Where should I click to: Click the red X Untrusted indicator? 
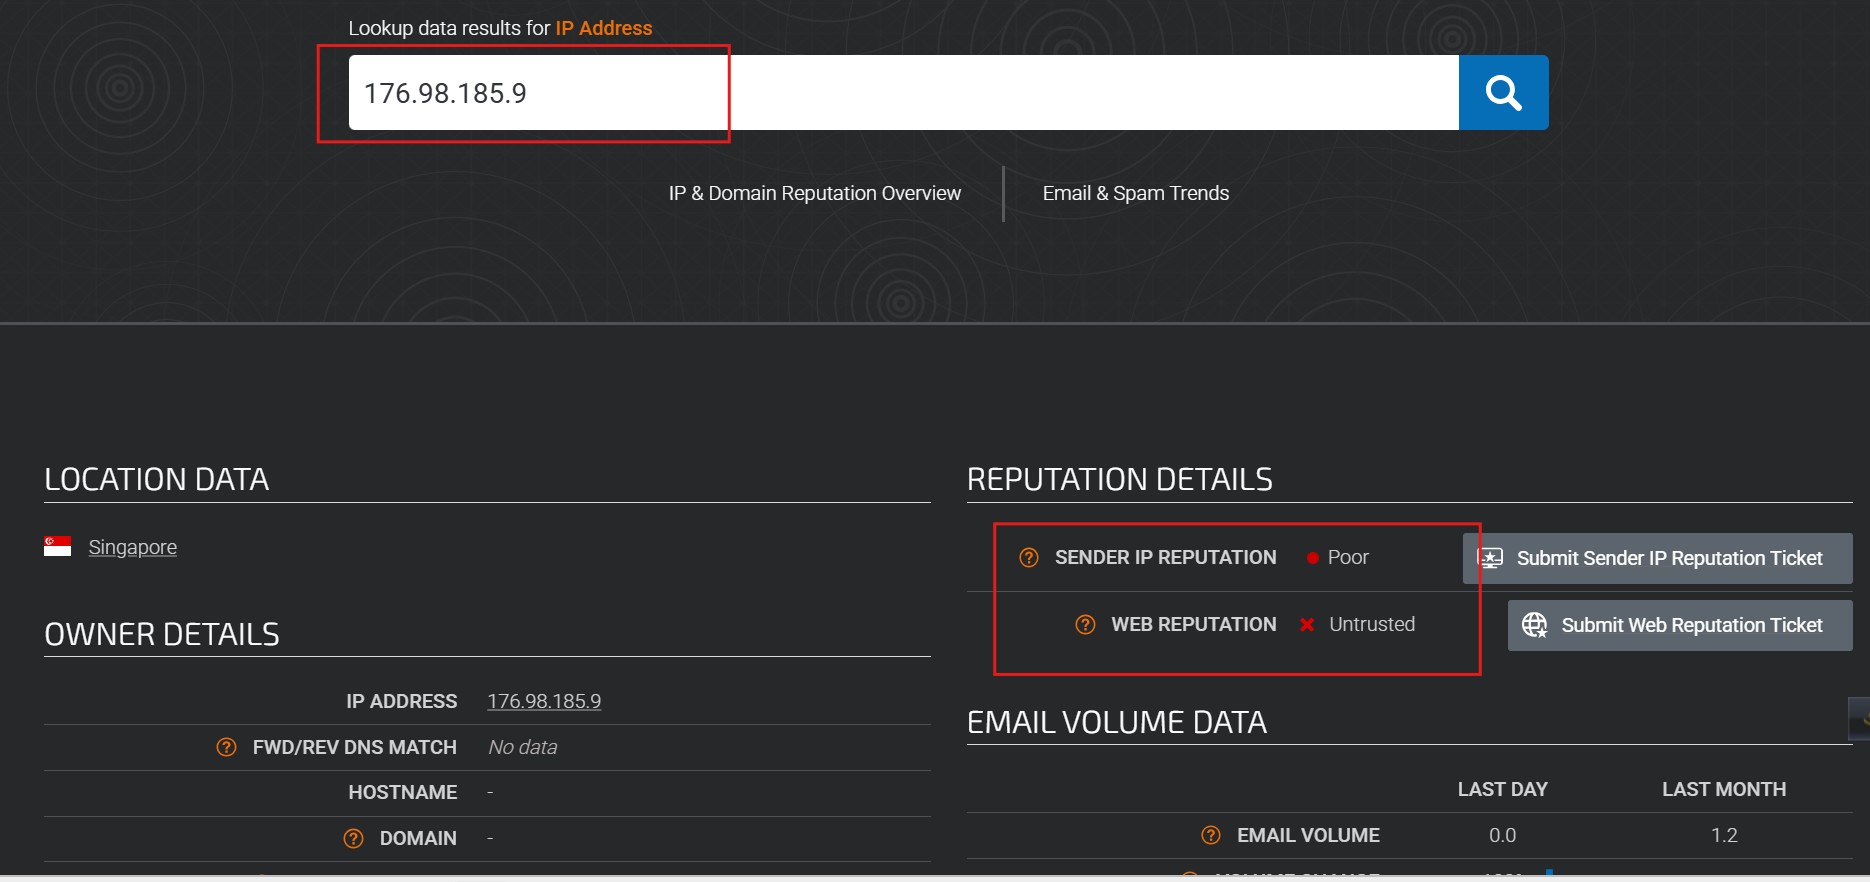coord(1306,625)
